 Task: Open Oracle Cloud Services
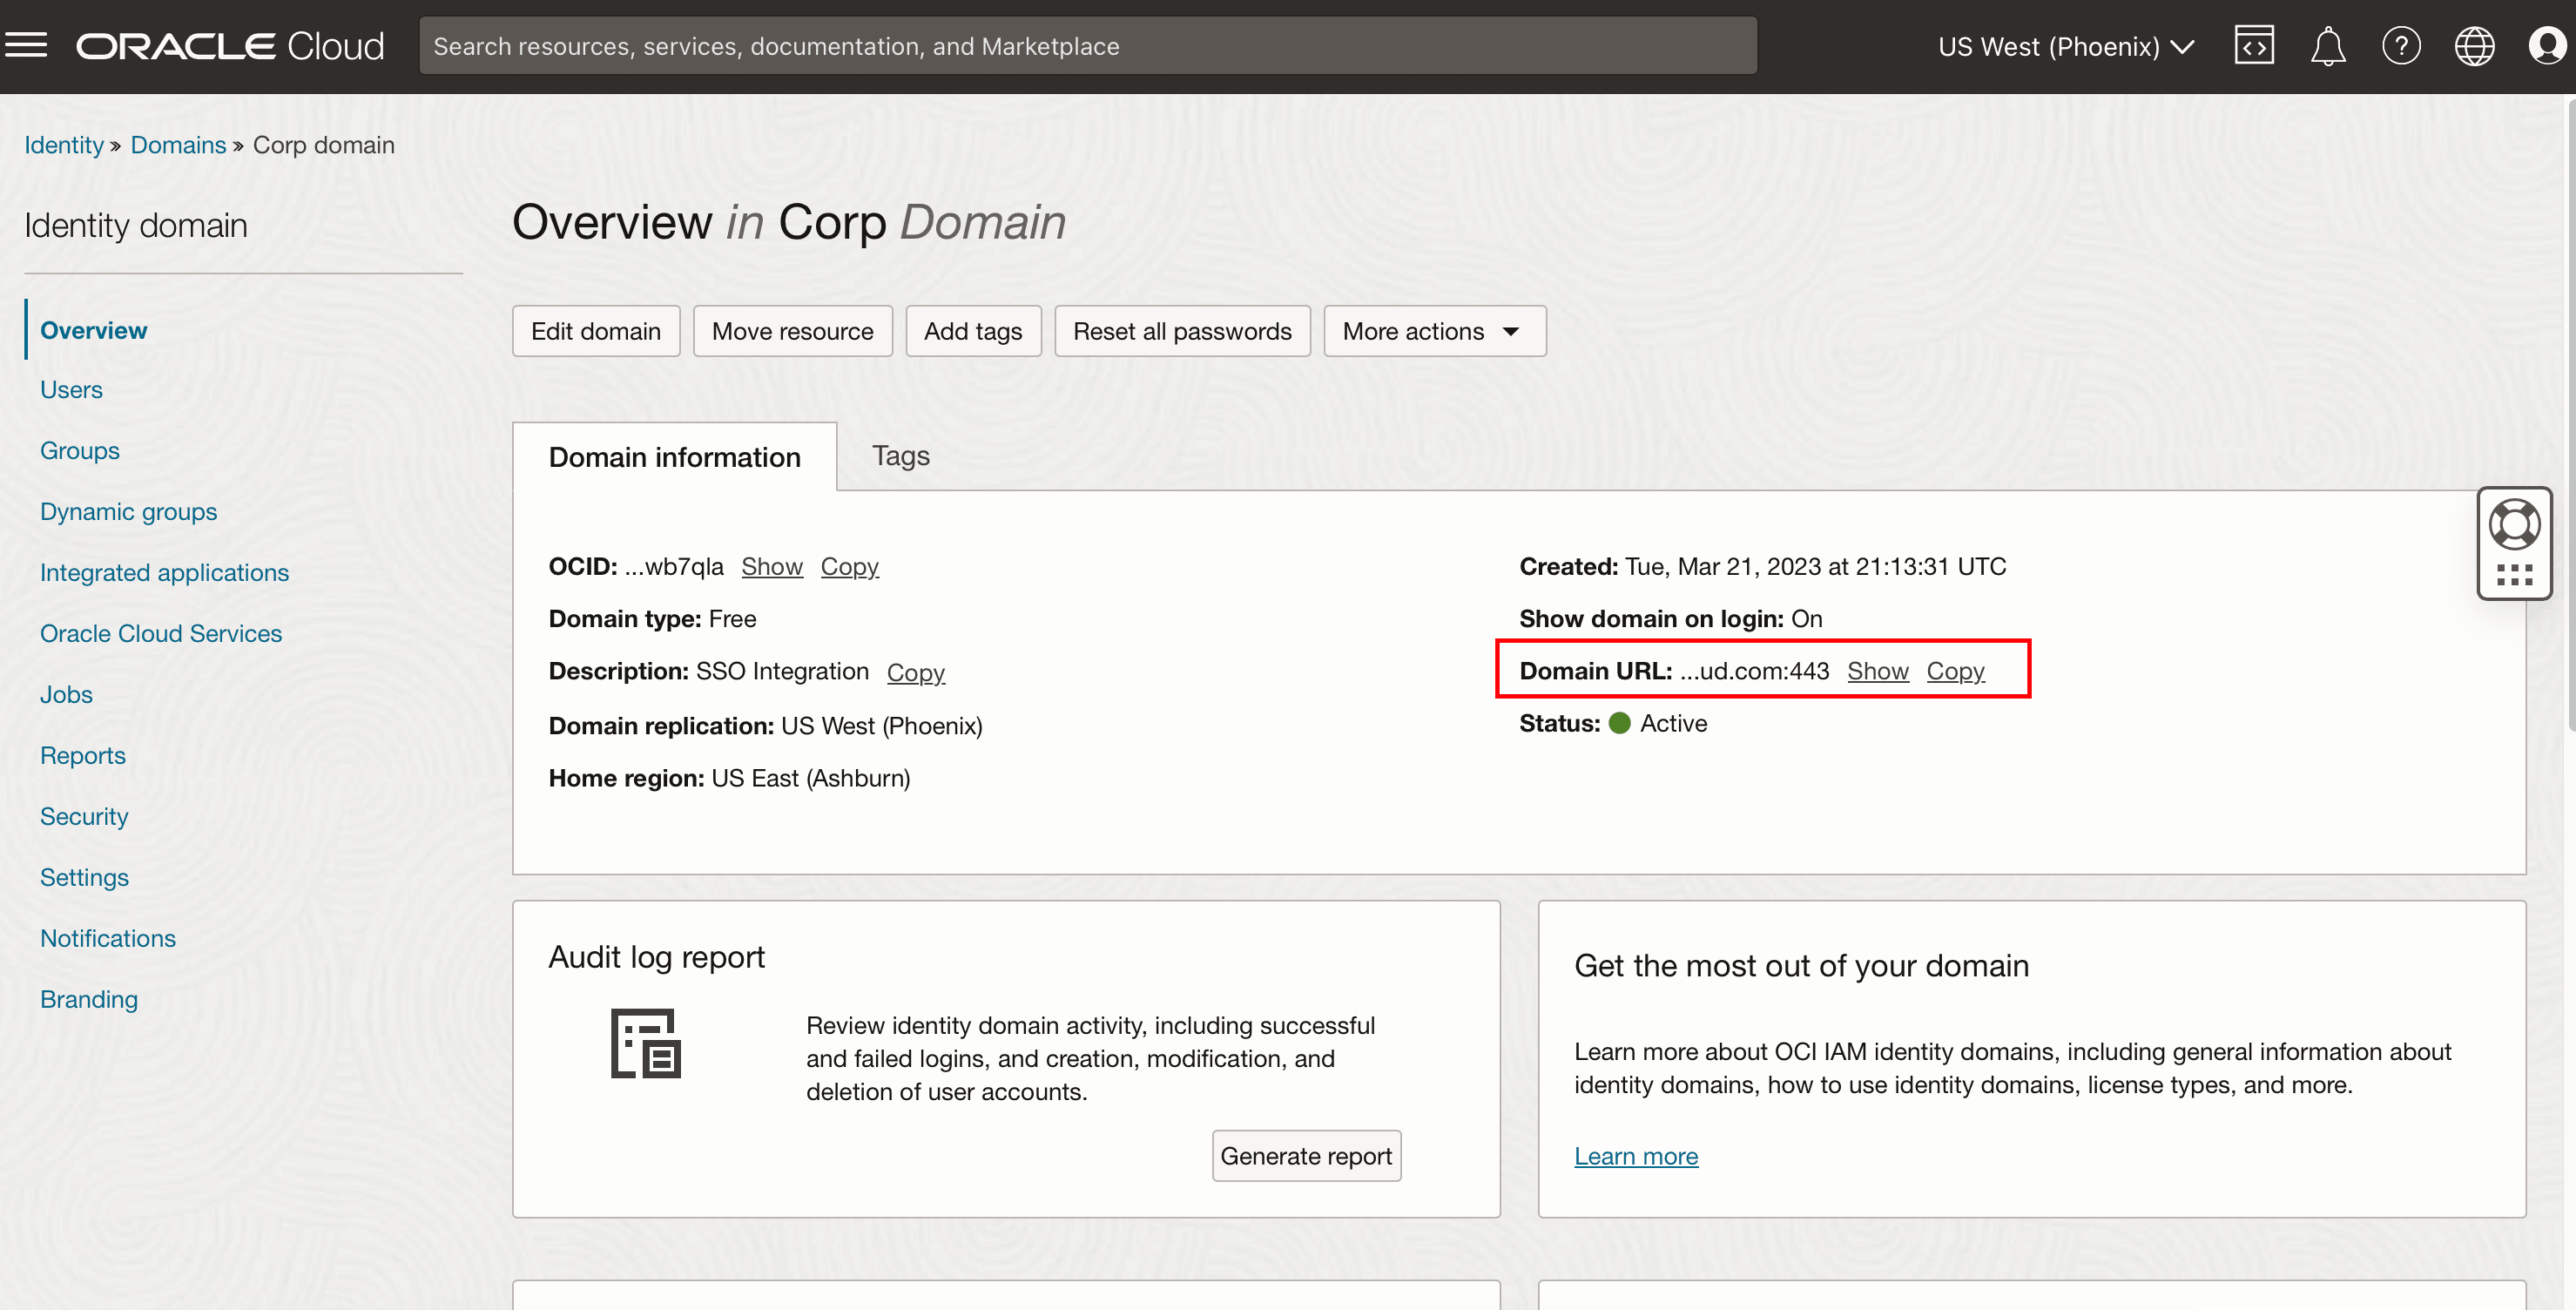(x=161, y=634)
